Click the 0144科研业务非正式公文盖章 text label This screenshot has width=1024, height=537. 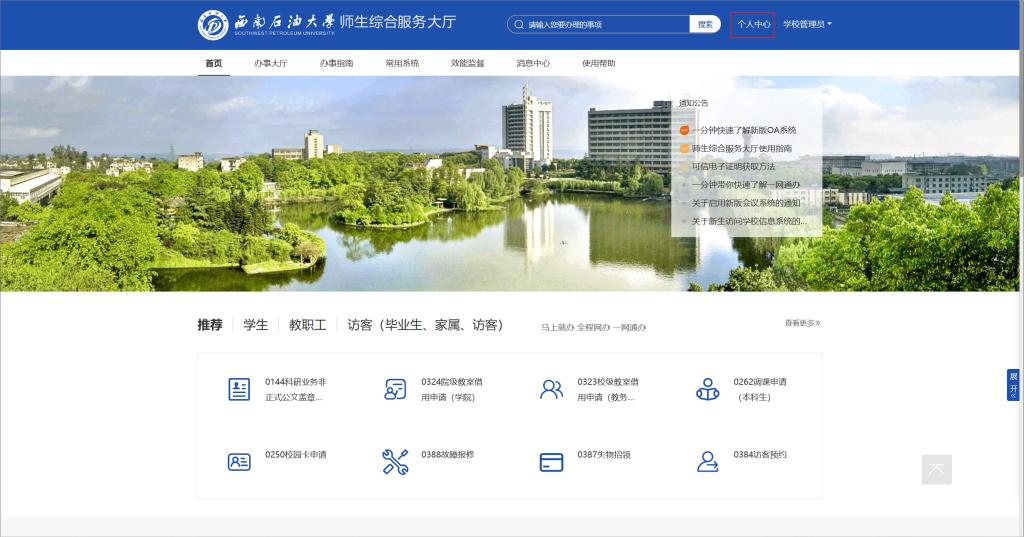pyautogui.click(x=296, y=389)
